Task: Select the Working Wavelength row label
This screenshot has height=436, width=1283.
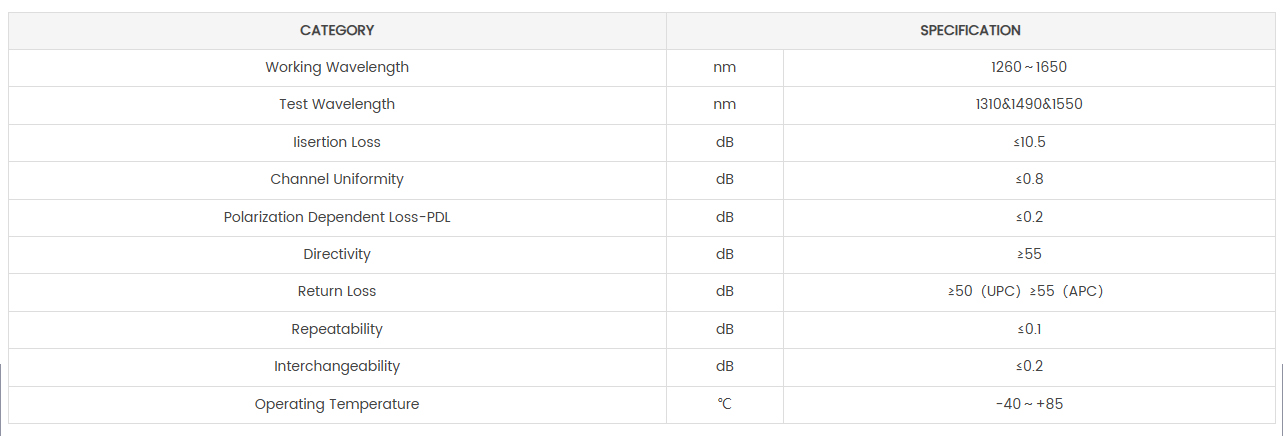Action: pos(337,67)
